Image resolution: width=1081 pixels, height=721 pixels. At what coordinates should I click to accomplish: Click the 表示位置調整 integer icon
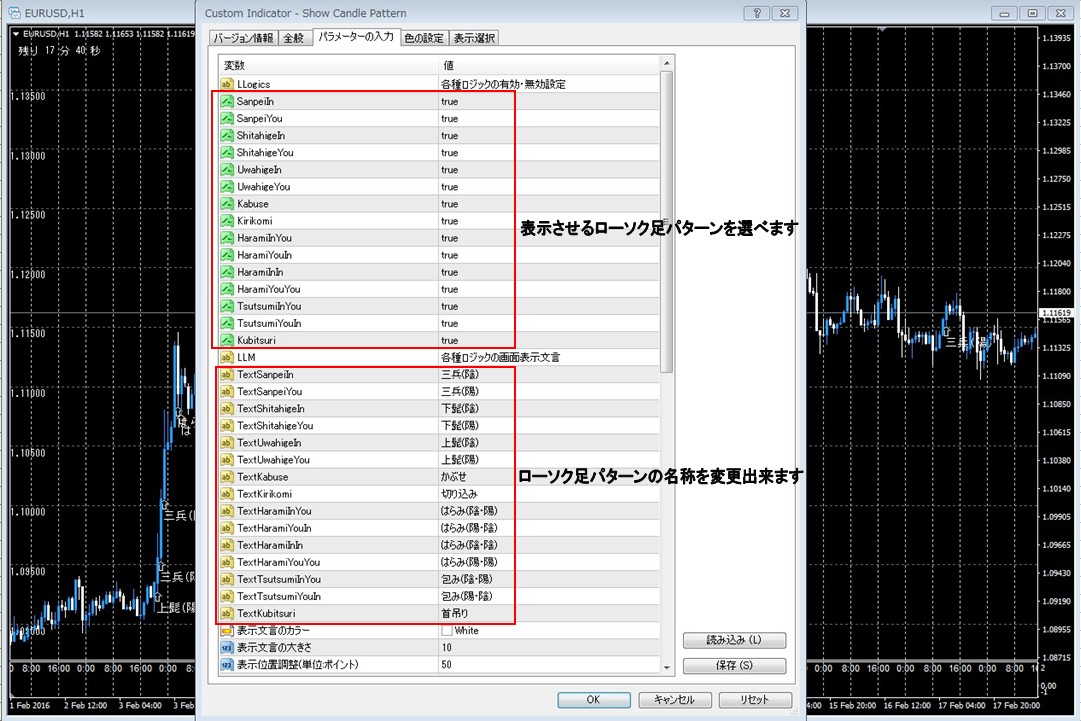tap(227, 664)
